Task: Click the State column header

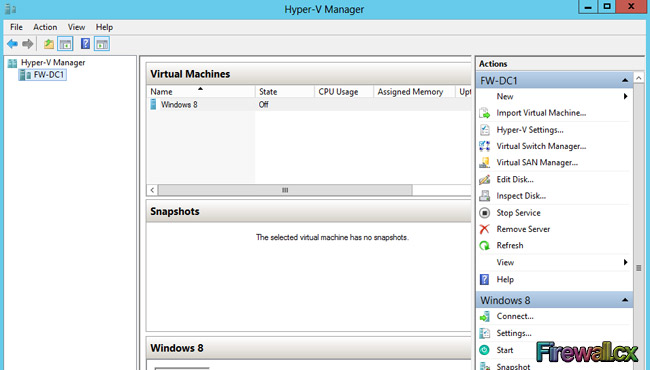Action: point(284,92)
